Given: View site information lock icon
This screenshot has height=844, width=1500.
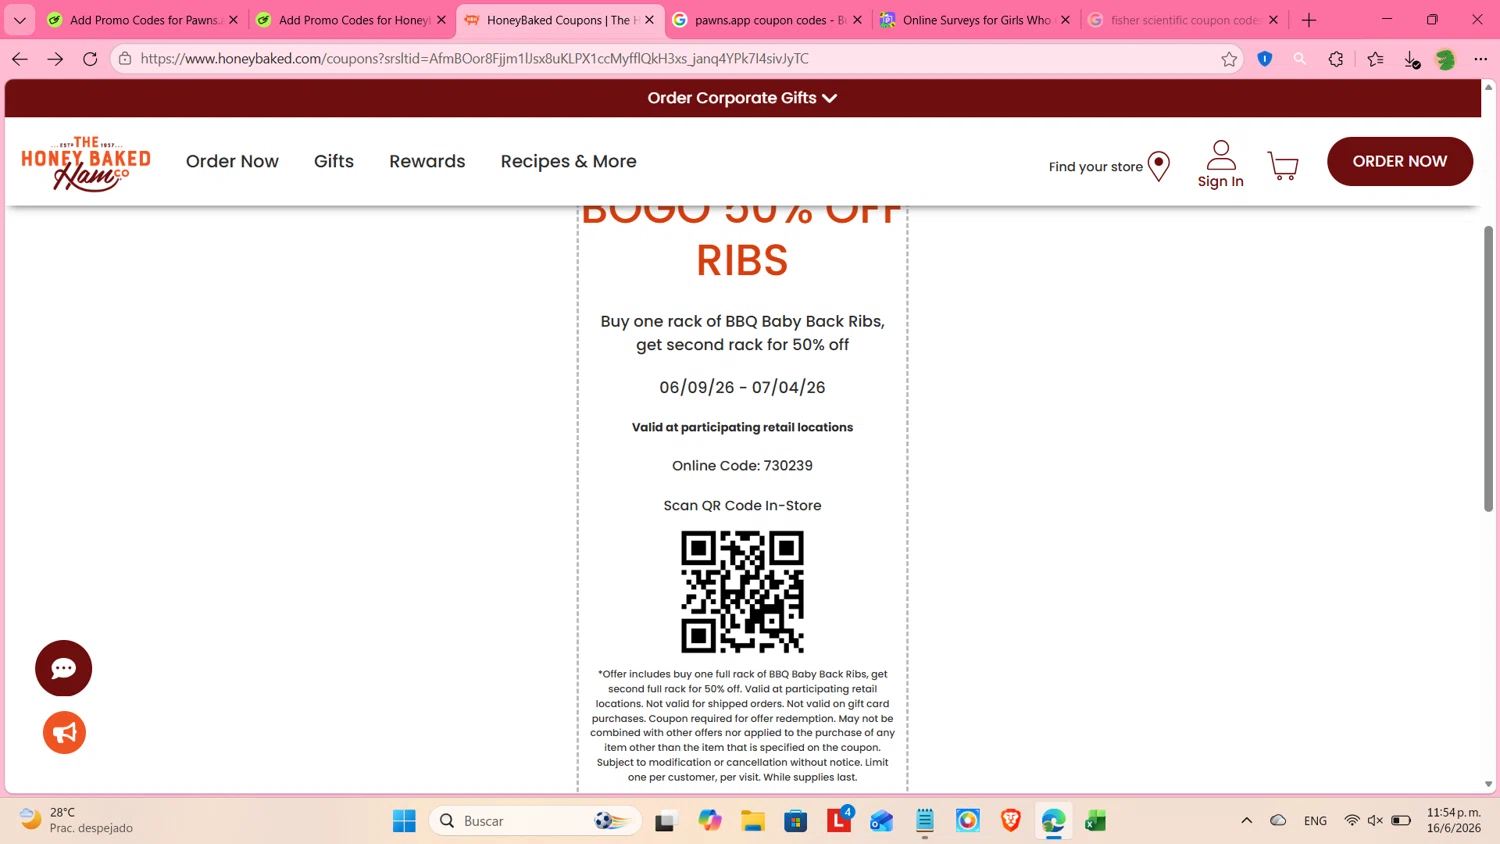Looking at the screenshot, I should click(x=125, y=59).
